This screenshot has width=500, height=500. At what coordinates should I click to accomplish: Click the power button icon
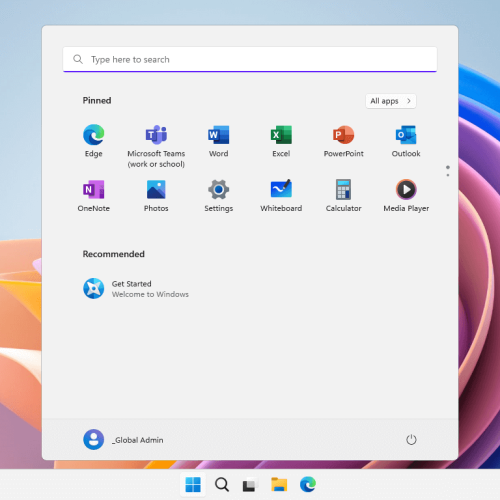[x=411, y=440]
